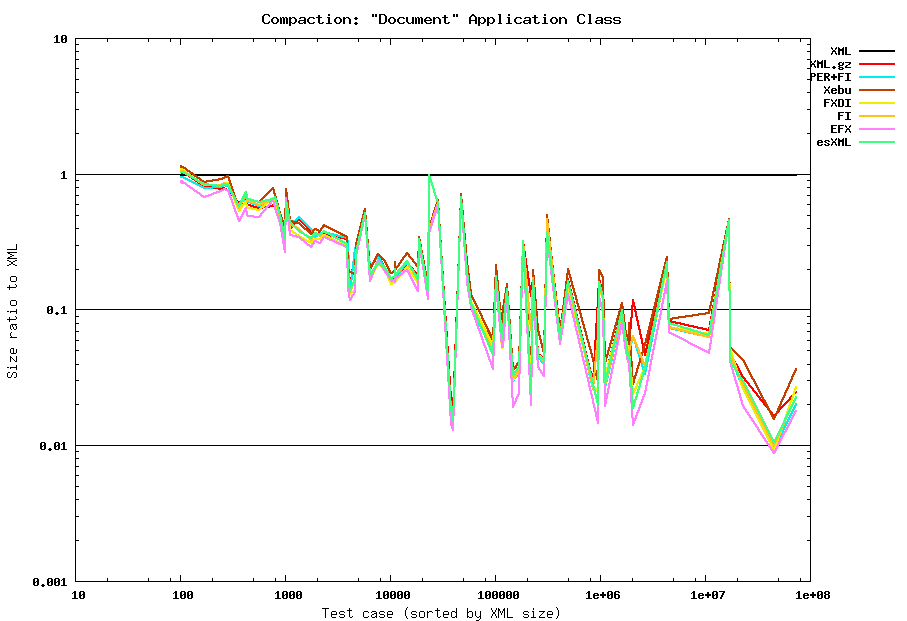Click the esXML legend label

(x=833, y=142)
